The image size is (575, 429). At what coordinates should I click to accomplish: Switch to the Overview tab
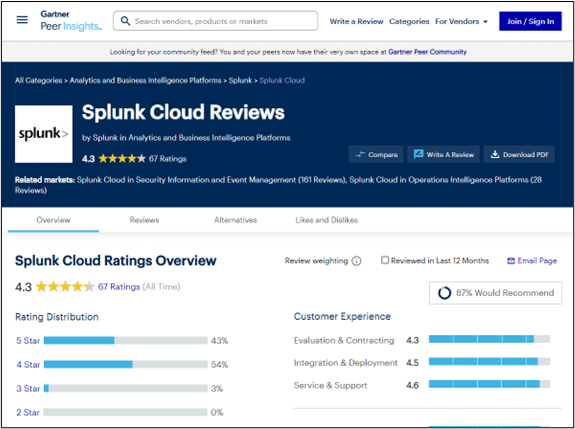53,220
